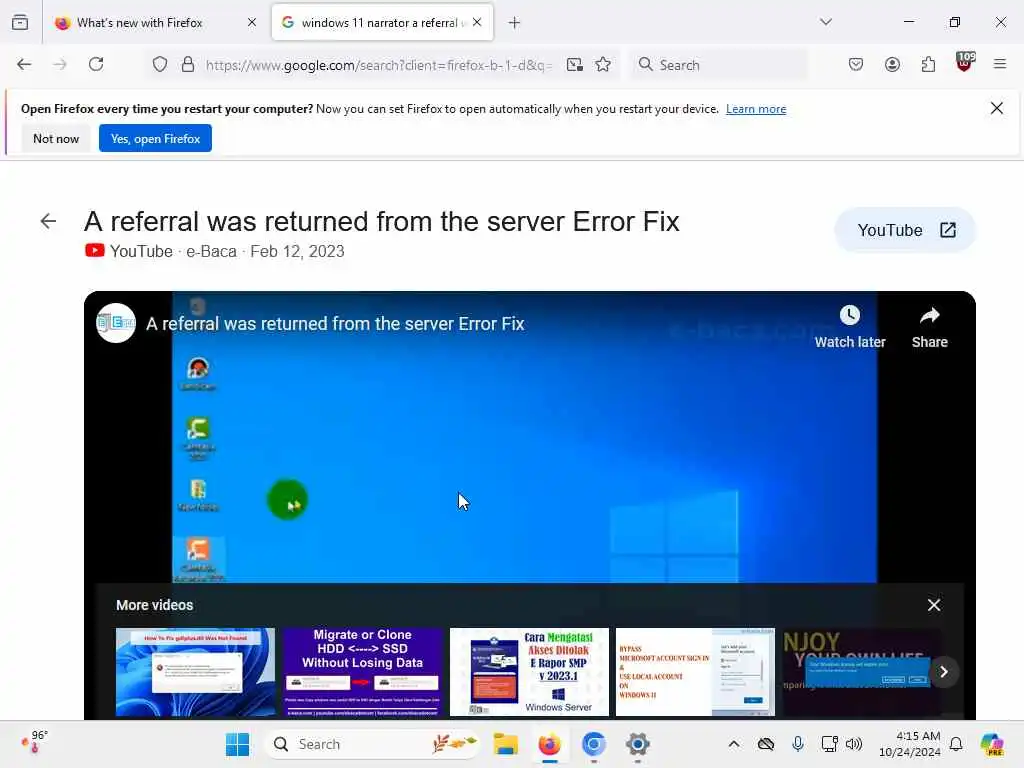Go back from video result arrow
The height and width of the screenshot is (768, 1024).
coord(48,221)
